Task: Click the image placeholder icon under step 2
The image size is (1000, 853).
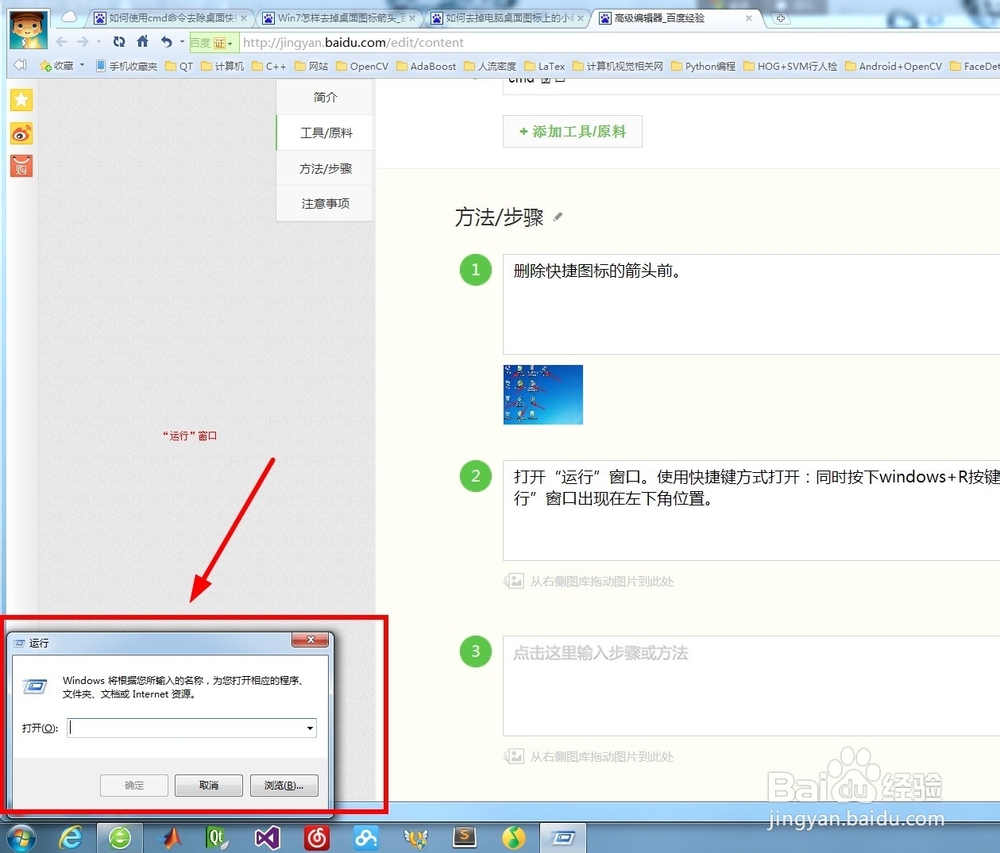Action: point(514,580)
